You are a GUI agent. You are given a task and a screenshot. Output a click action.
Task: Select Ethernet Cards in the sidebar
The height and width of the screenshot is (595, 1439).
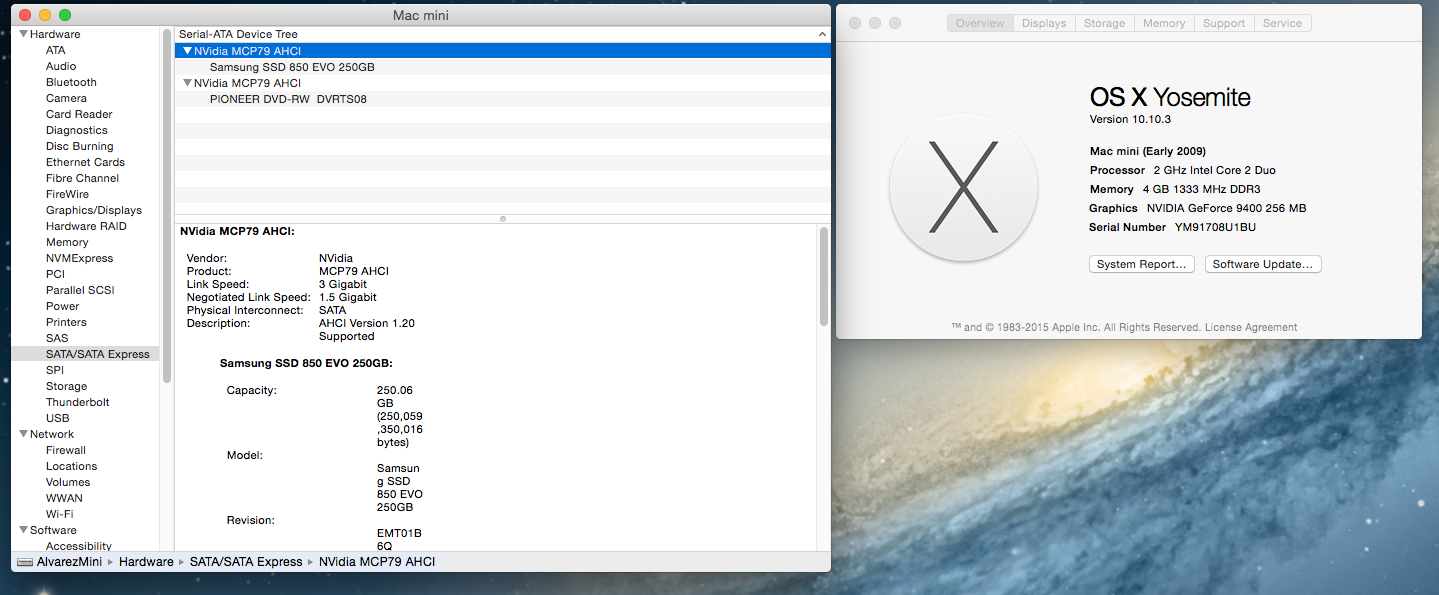point(85,162)
